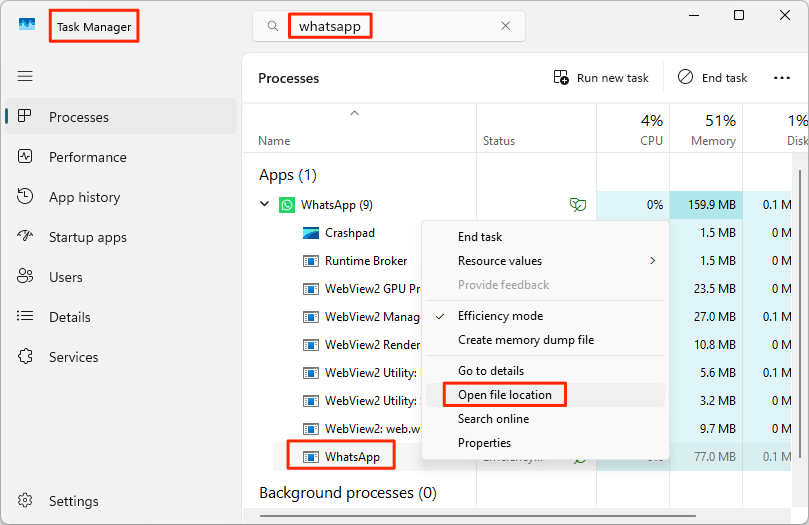Open the Performance page

coord(121,157)
